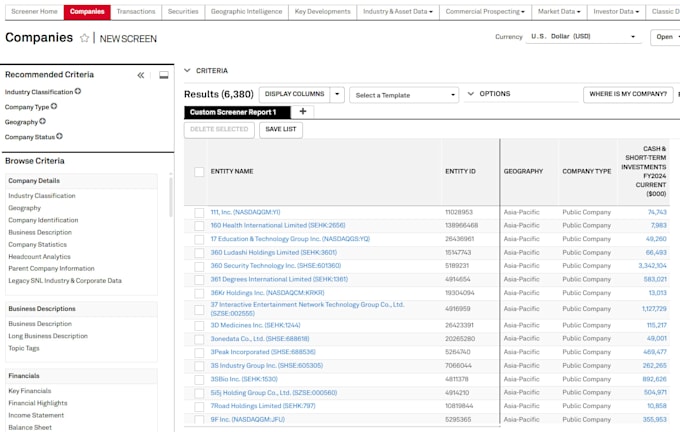Check the 36Kr Holdings Inc. row checkbox
680x432 pixels.
click(x=199, y=293)
